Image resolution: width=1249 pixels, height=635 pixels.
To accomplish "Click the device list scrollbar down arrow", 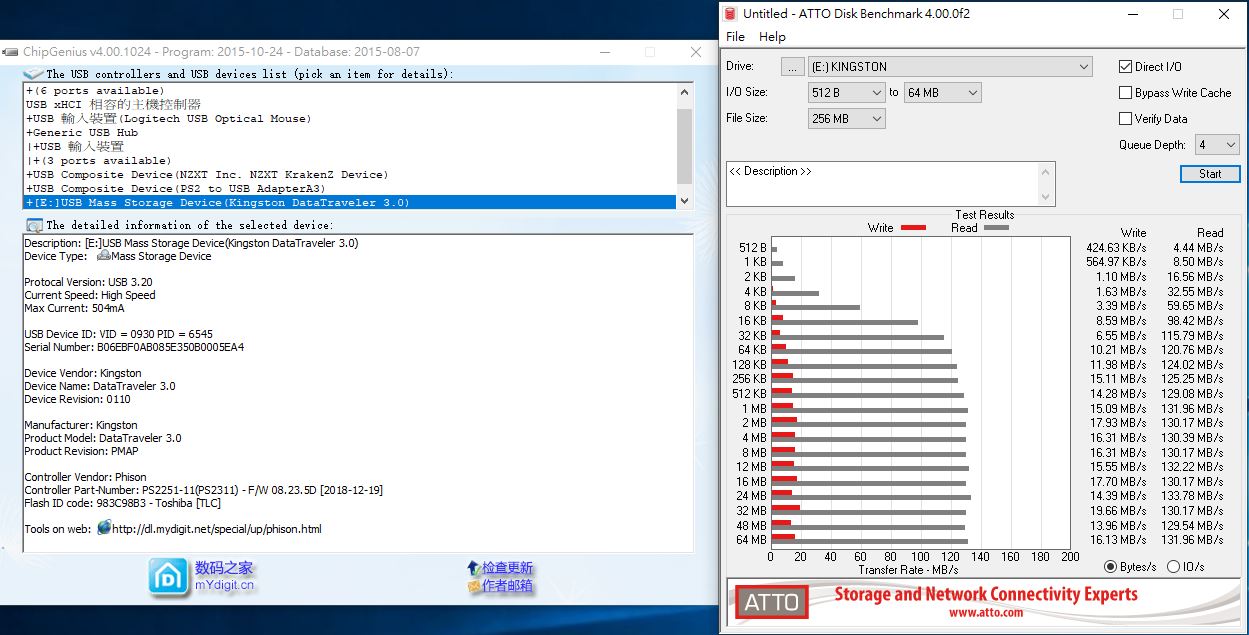I will pos(685,201).
